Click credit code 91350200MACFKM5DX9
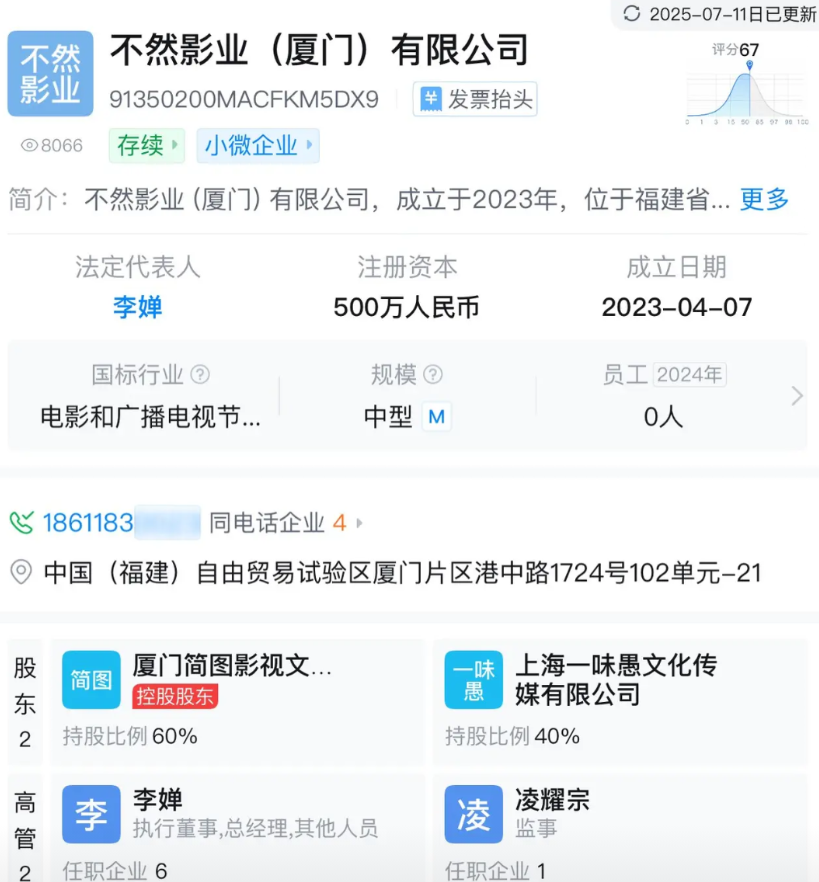The width and height of the screenshot is (819, 882). tap(244, 100)
